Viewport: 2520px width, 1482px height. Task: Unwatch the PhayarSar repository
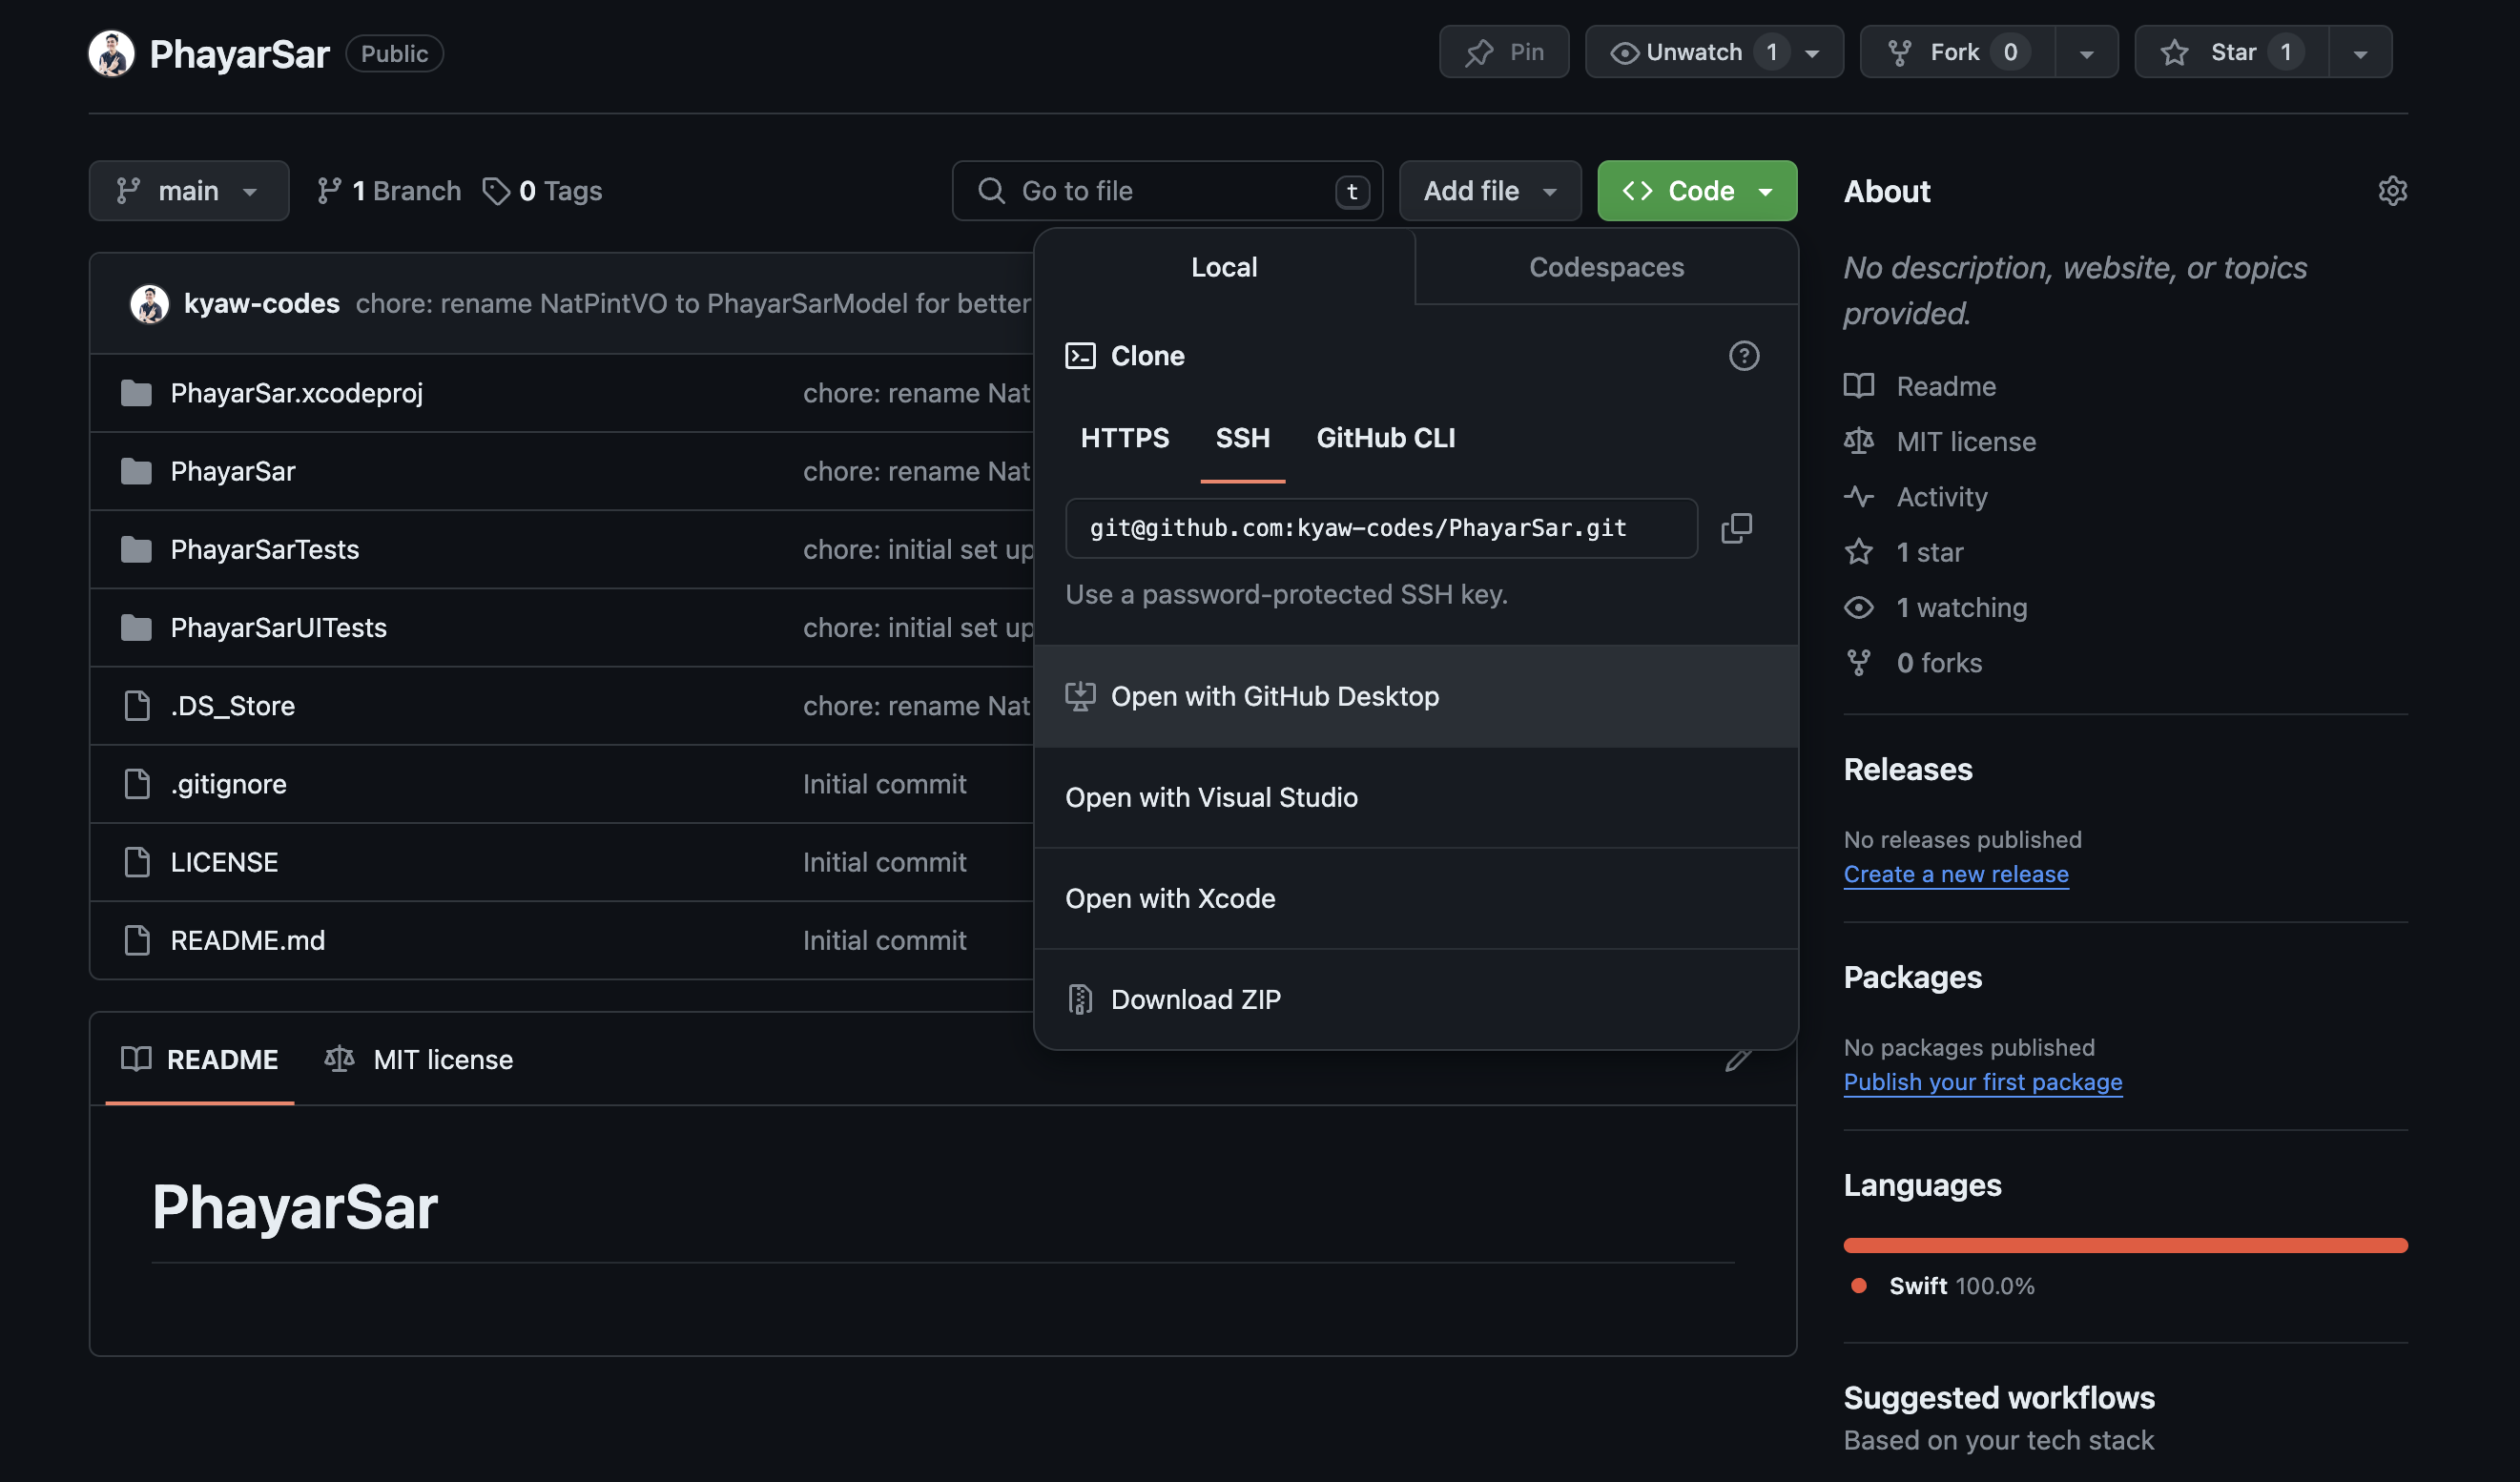[1693, 52]
